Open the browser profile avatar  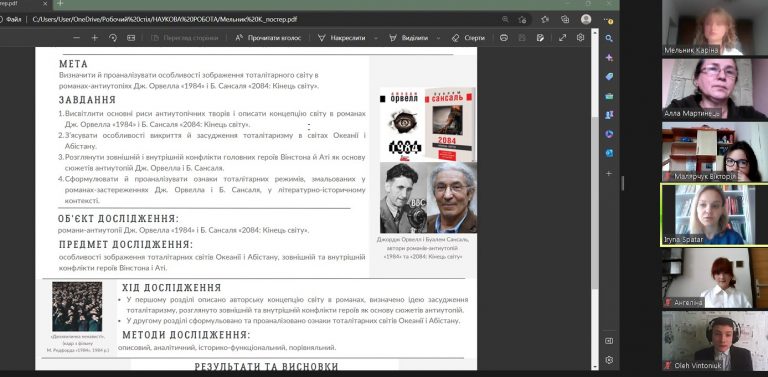click(x=586, y=19)
